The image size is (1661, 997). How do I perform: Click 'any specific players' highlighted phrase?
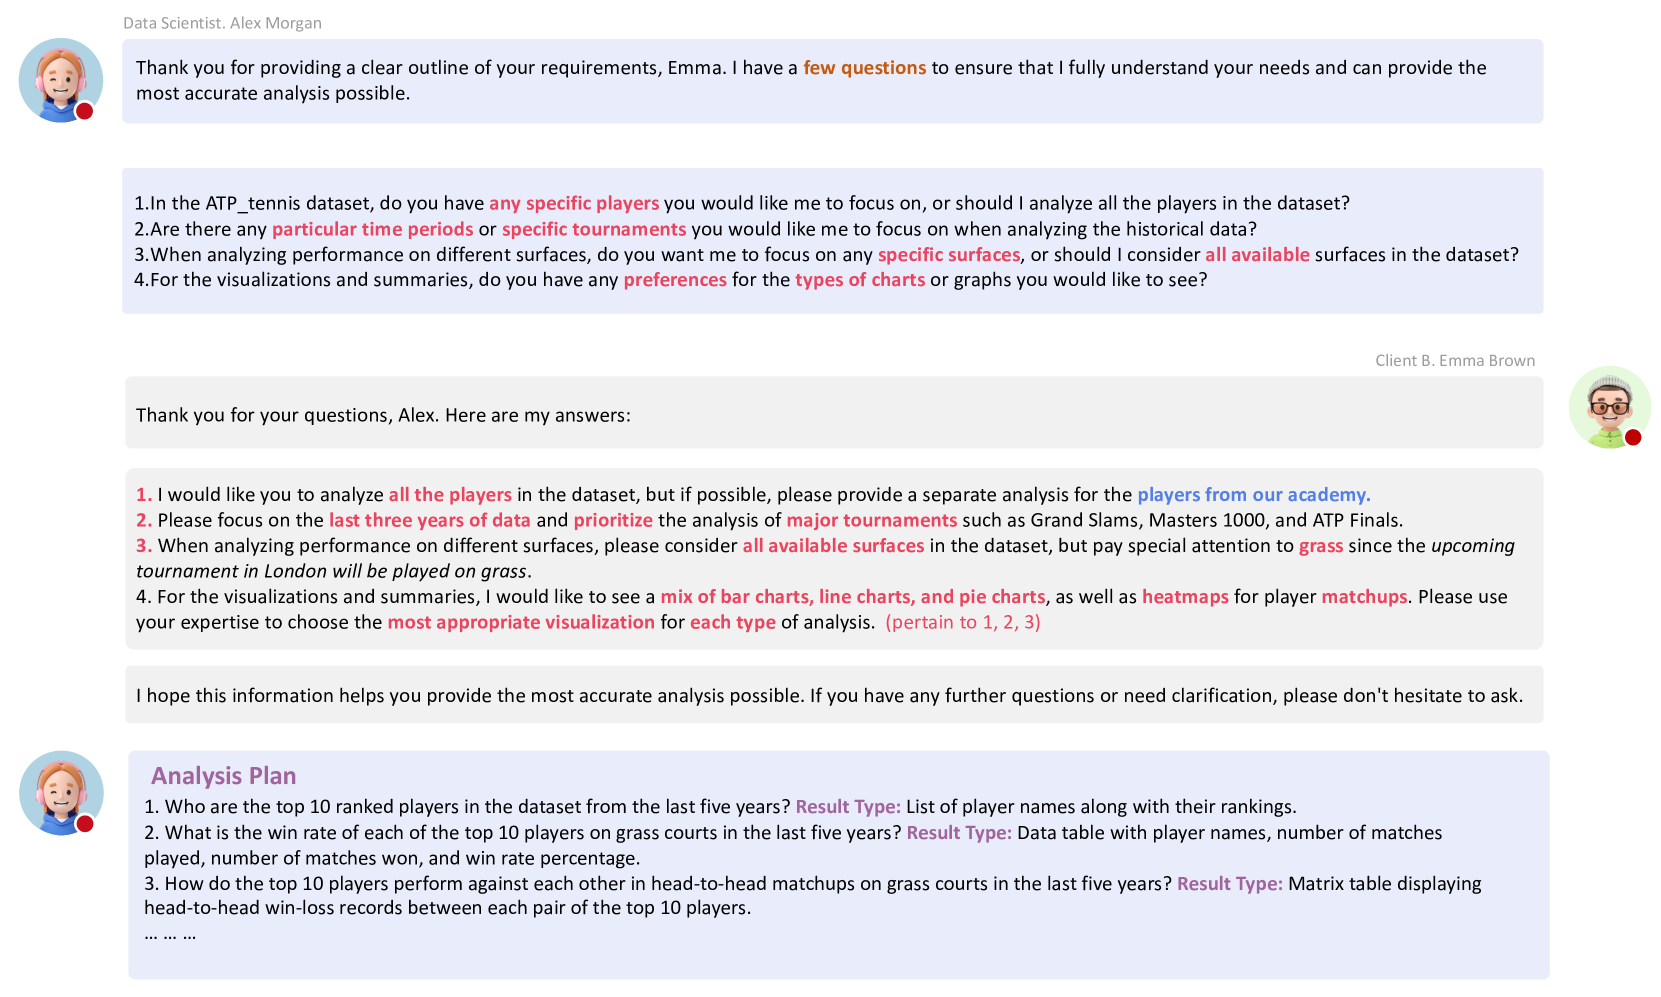click(x=574, y=204)
